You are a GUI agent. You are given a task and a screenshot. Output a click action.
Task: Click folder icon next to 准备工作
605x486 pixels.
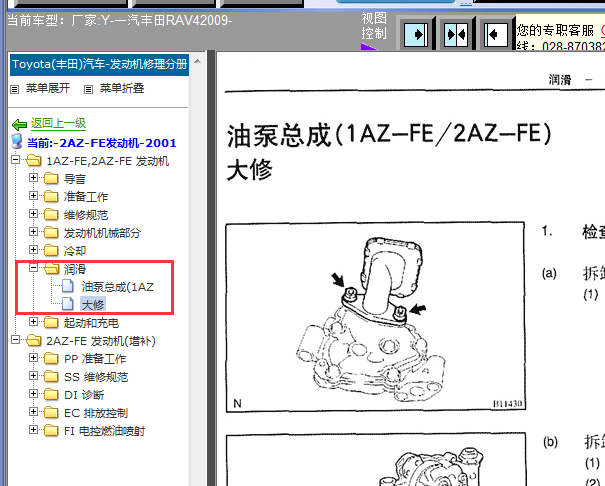51,196
